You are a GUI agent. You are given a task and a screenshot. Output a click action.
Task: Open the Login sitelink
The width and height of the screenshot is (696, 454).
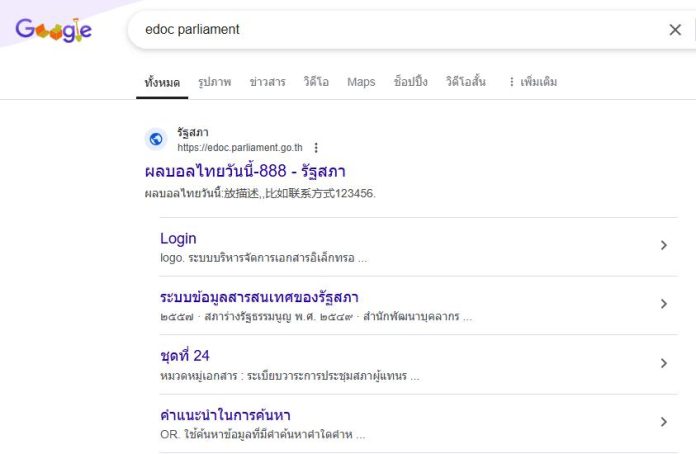[x=178, y=238]
